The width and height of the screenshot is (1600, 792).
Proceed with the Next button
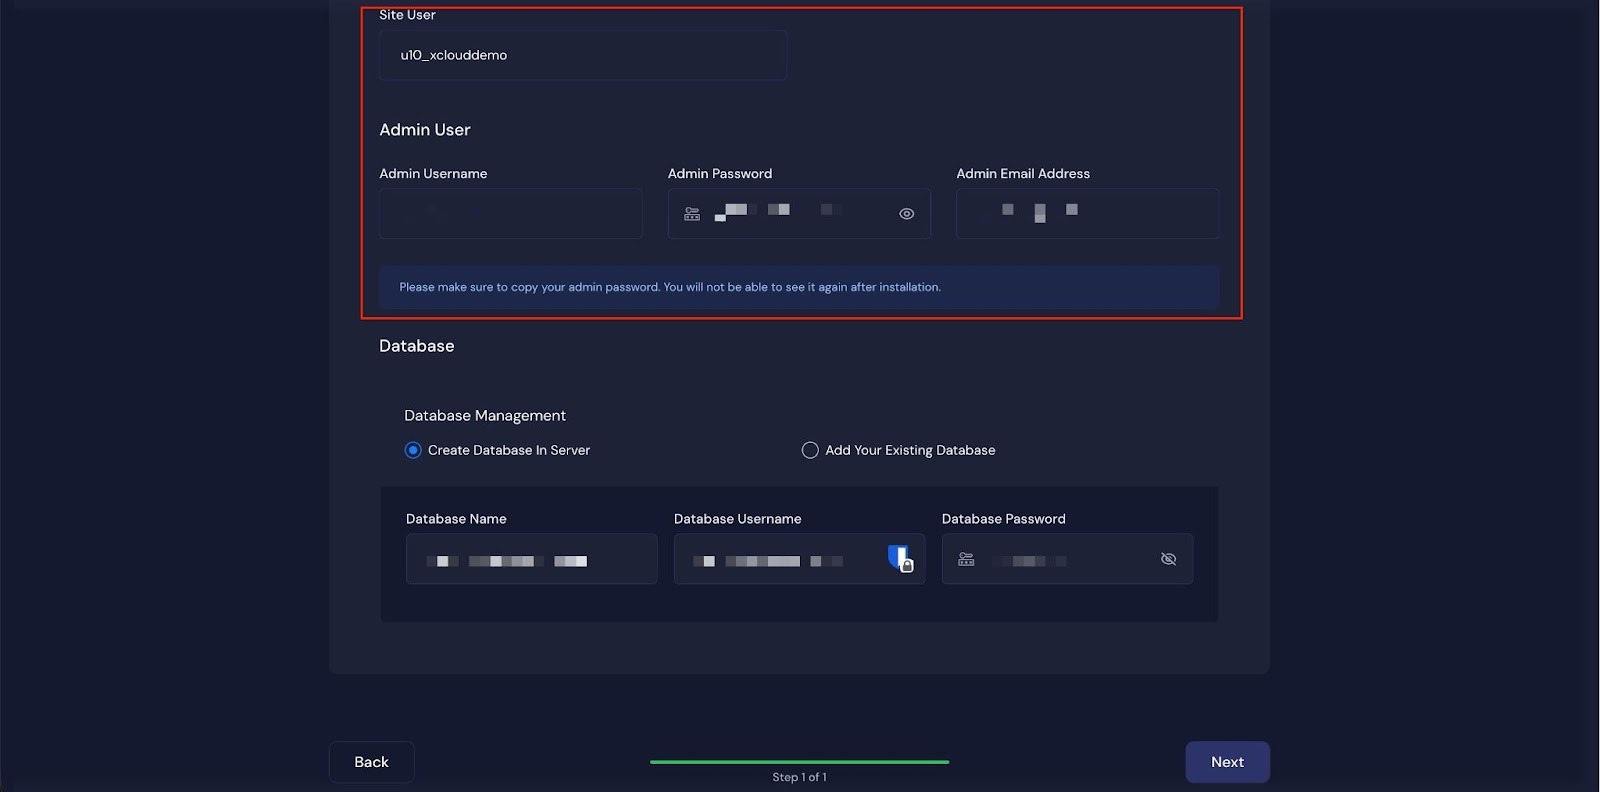tap(1227, 762)
